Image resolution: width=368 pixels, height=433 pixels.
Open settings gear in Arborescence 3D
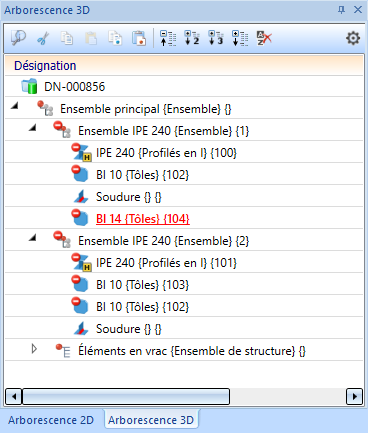353,38
